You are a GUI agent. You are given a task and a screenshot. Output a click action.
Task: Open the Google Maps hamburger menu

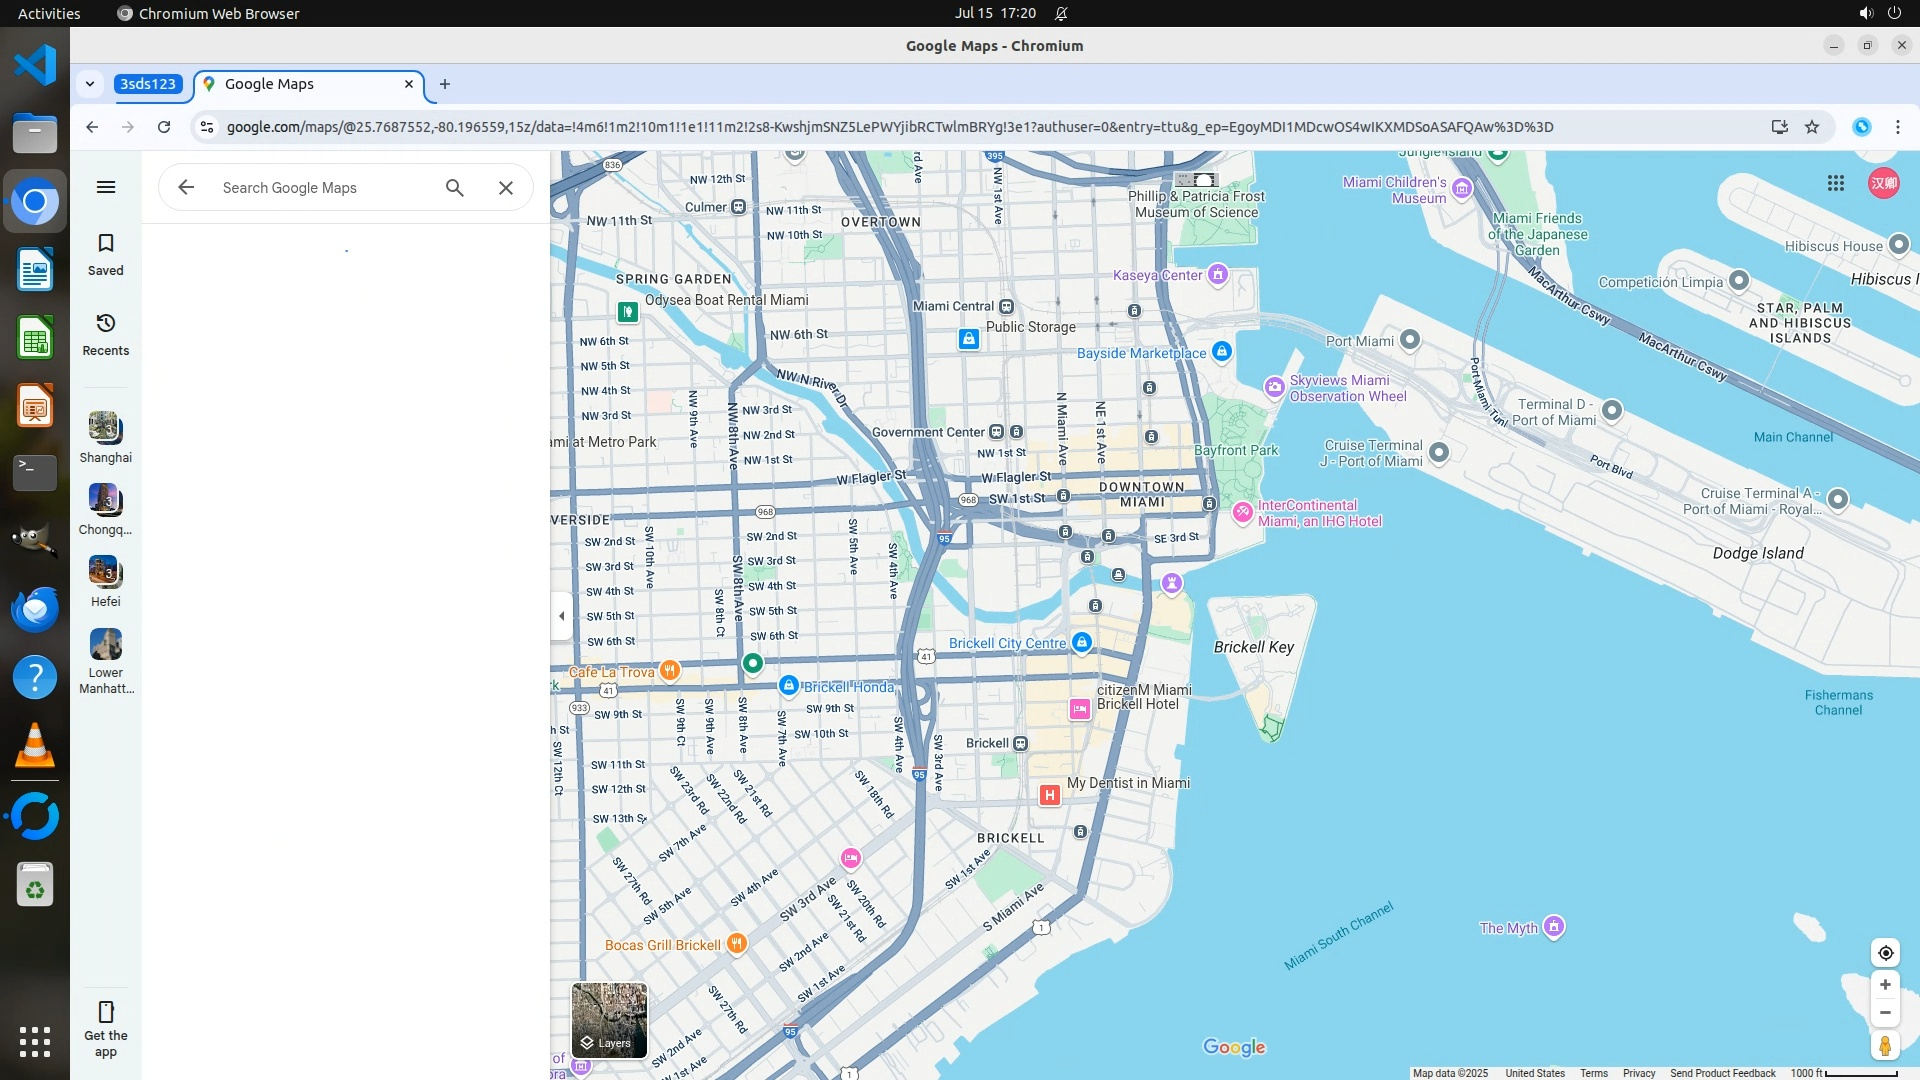click(106, 187)
